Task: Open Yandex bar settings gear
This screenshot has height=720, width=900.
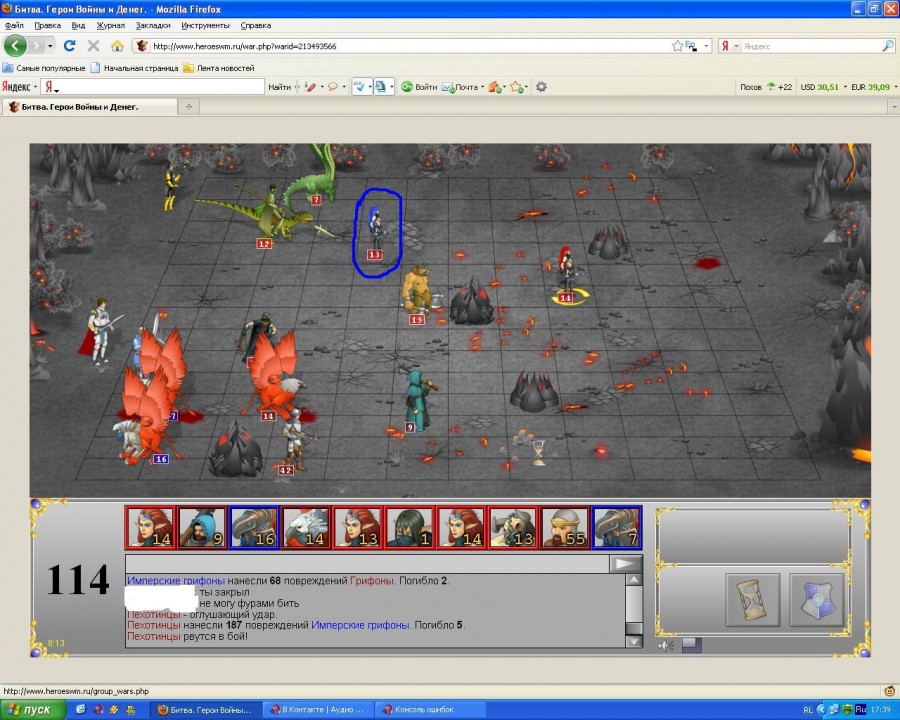Action: click(541, 87)
